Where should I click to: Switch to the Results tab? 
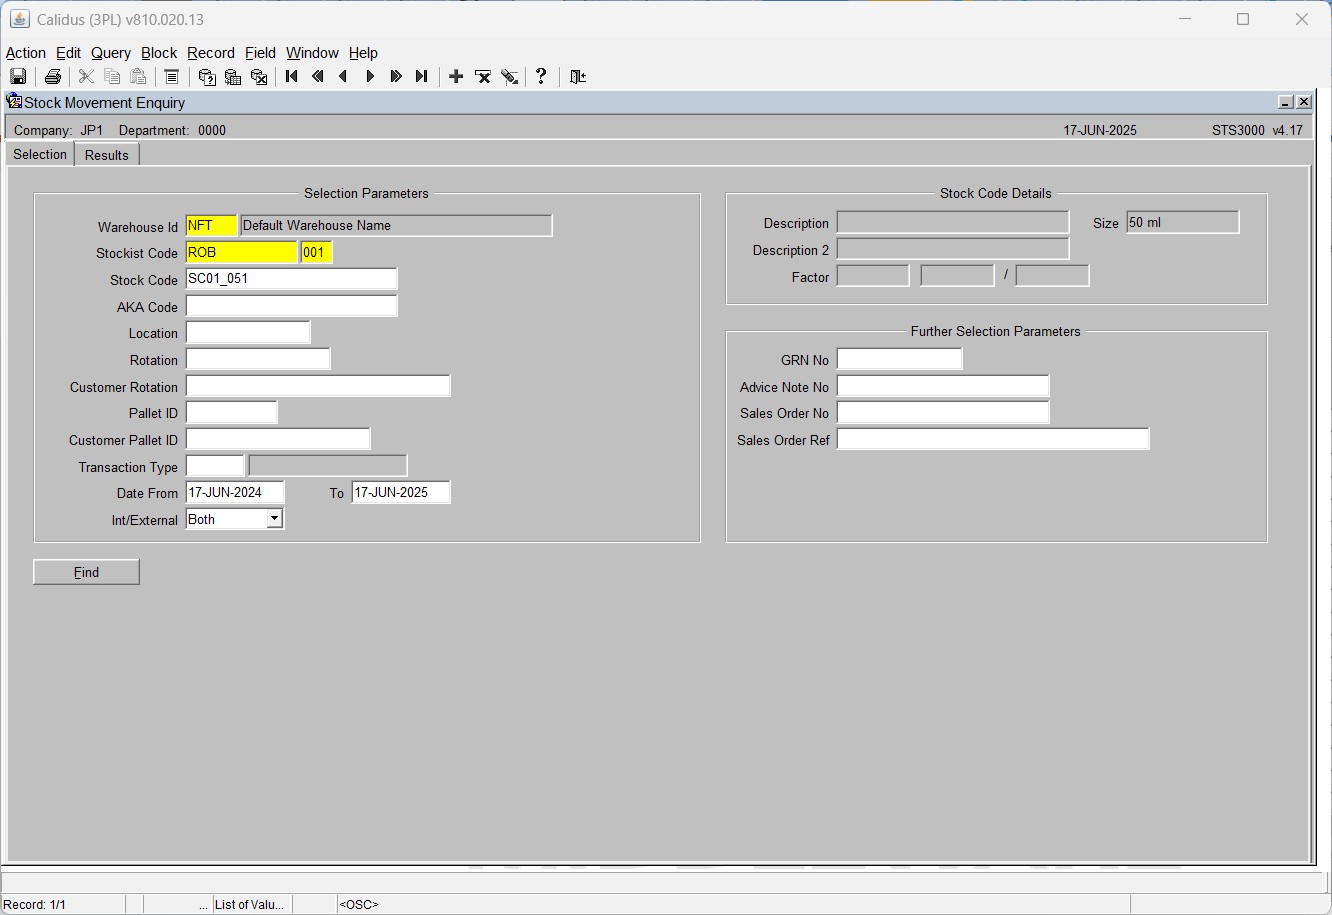click(x=107, y=155)
